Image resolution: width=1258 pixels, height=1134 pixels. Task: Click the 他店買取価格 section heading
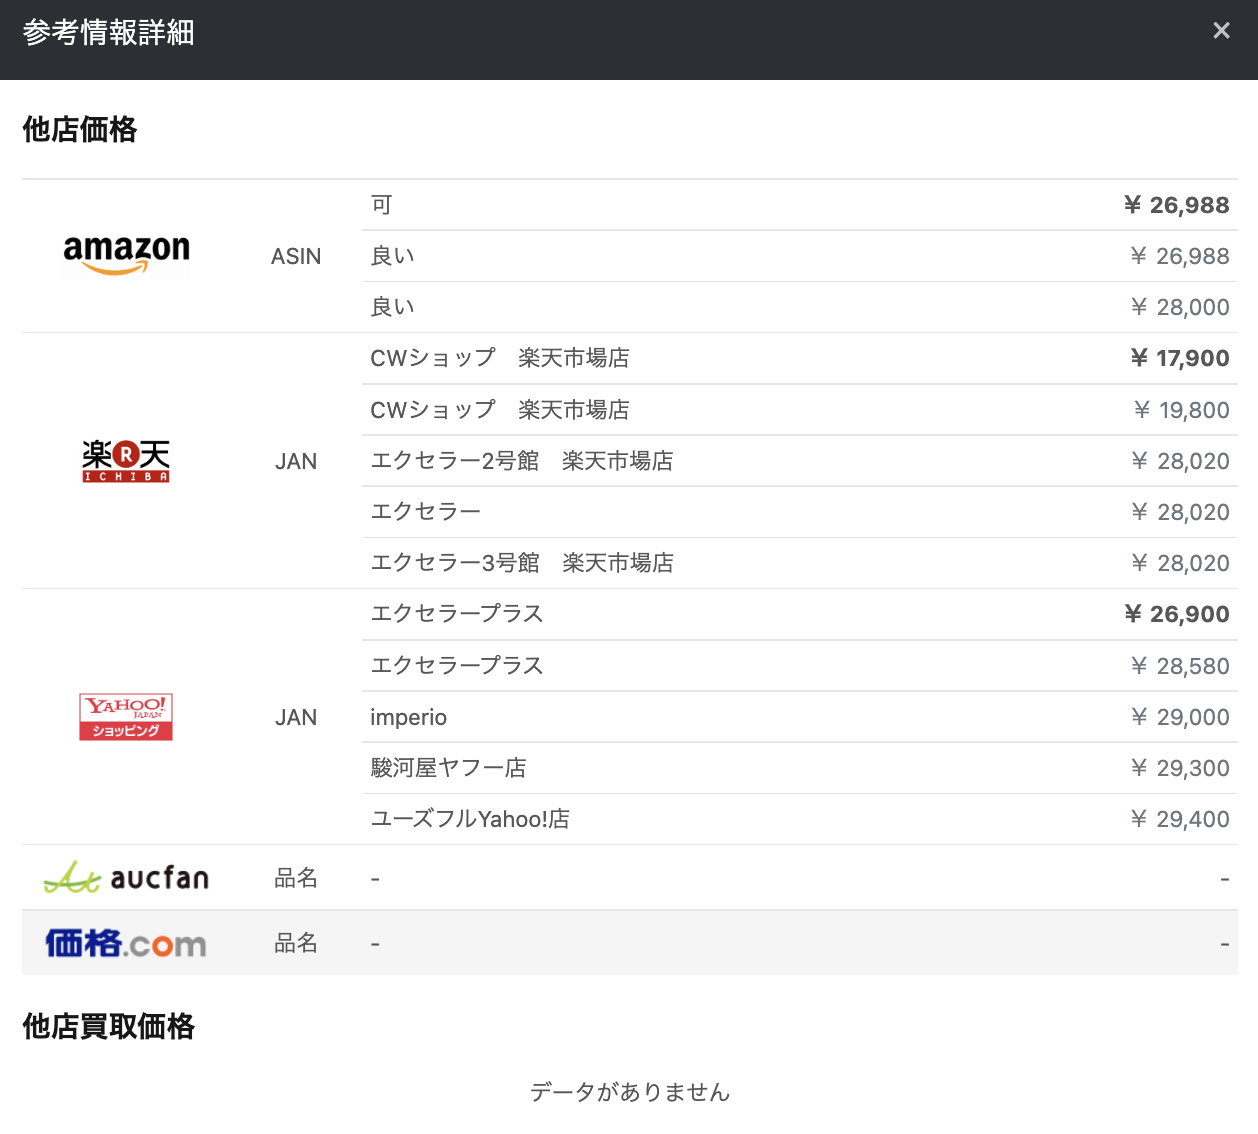[109, 1026]
